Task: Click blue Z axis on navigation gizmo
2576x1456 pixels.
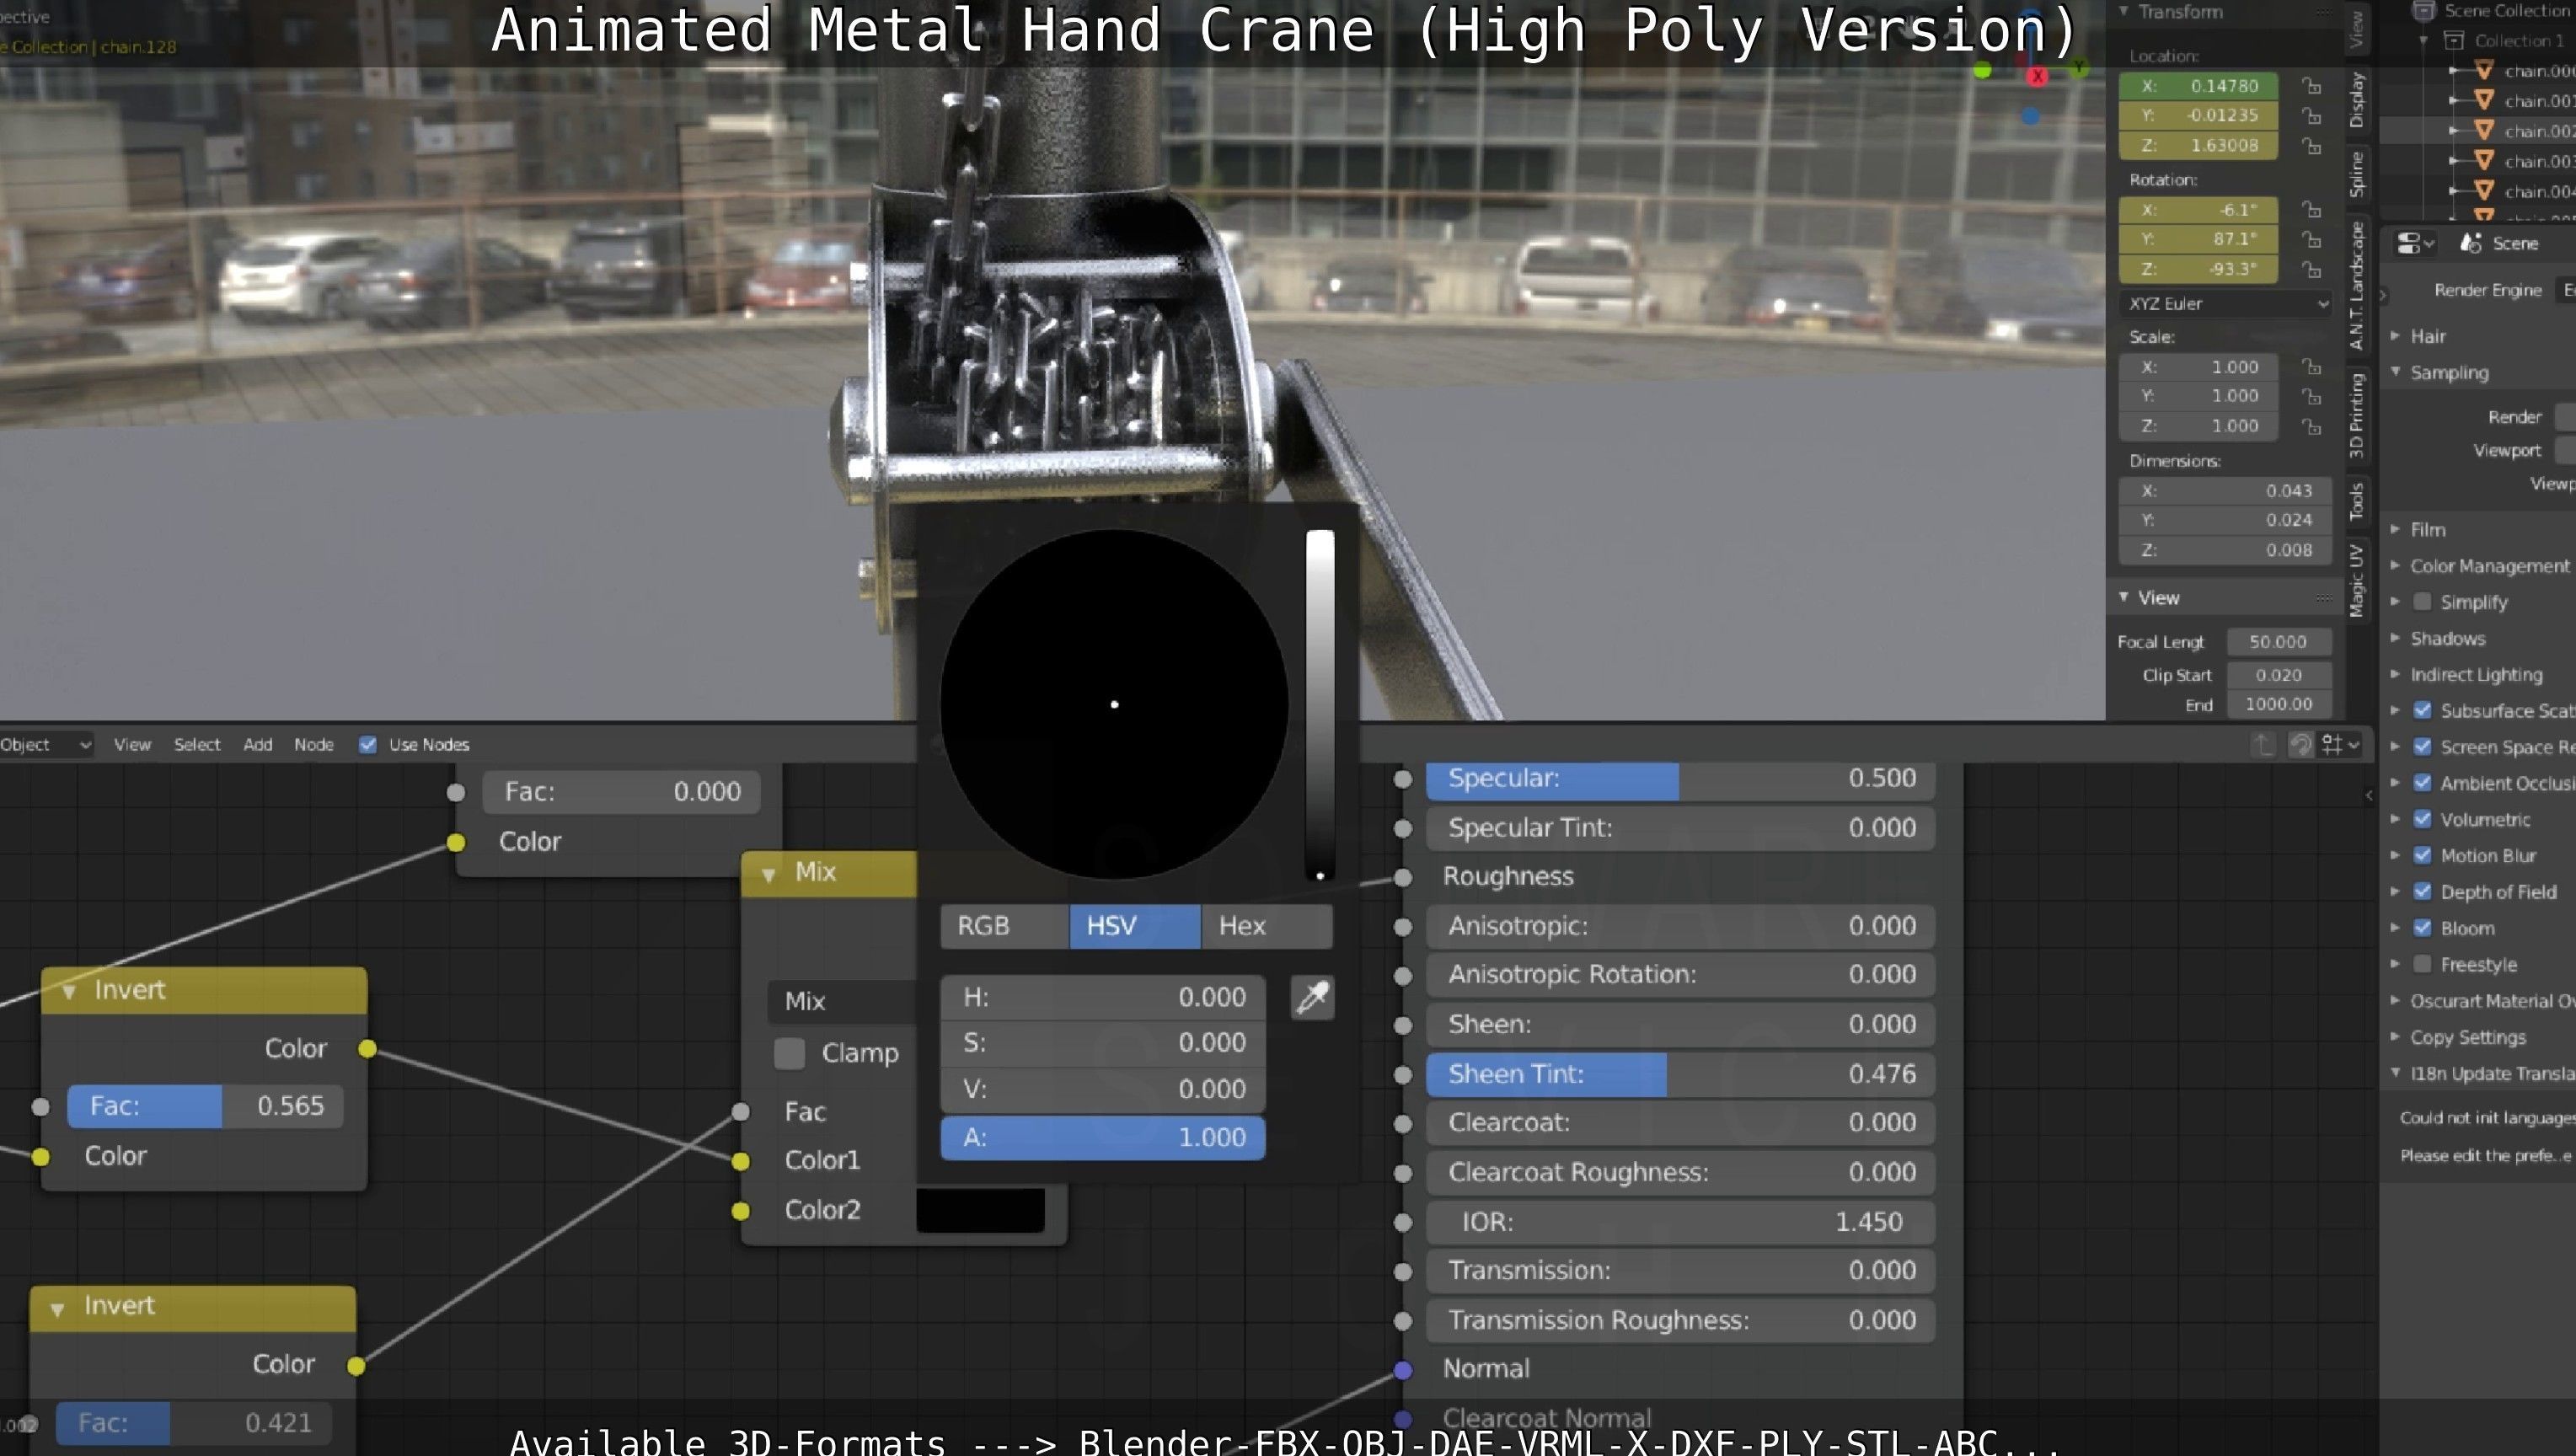Action: click(x=2029, y=116)
